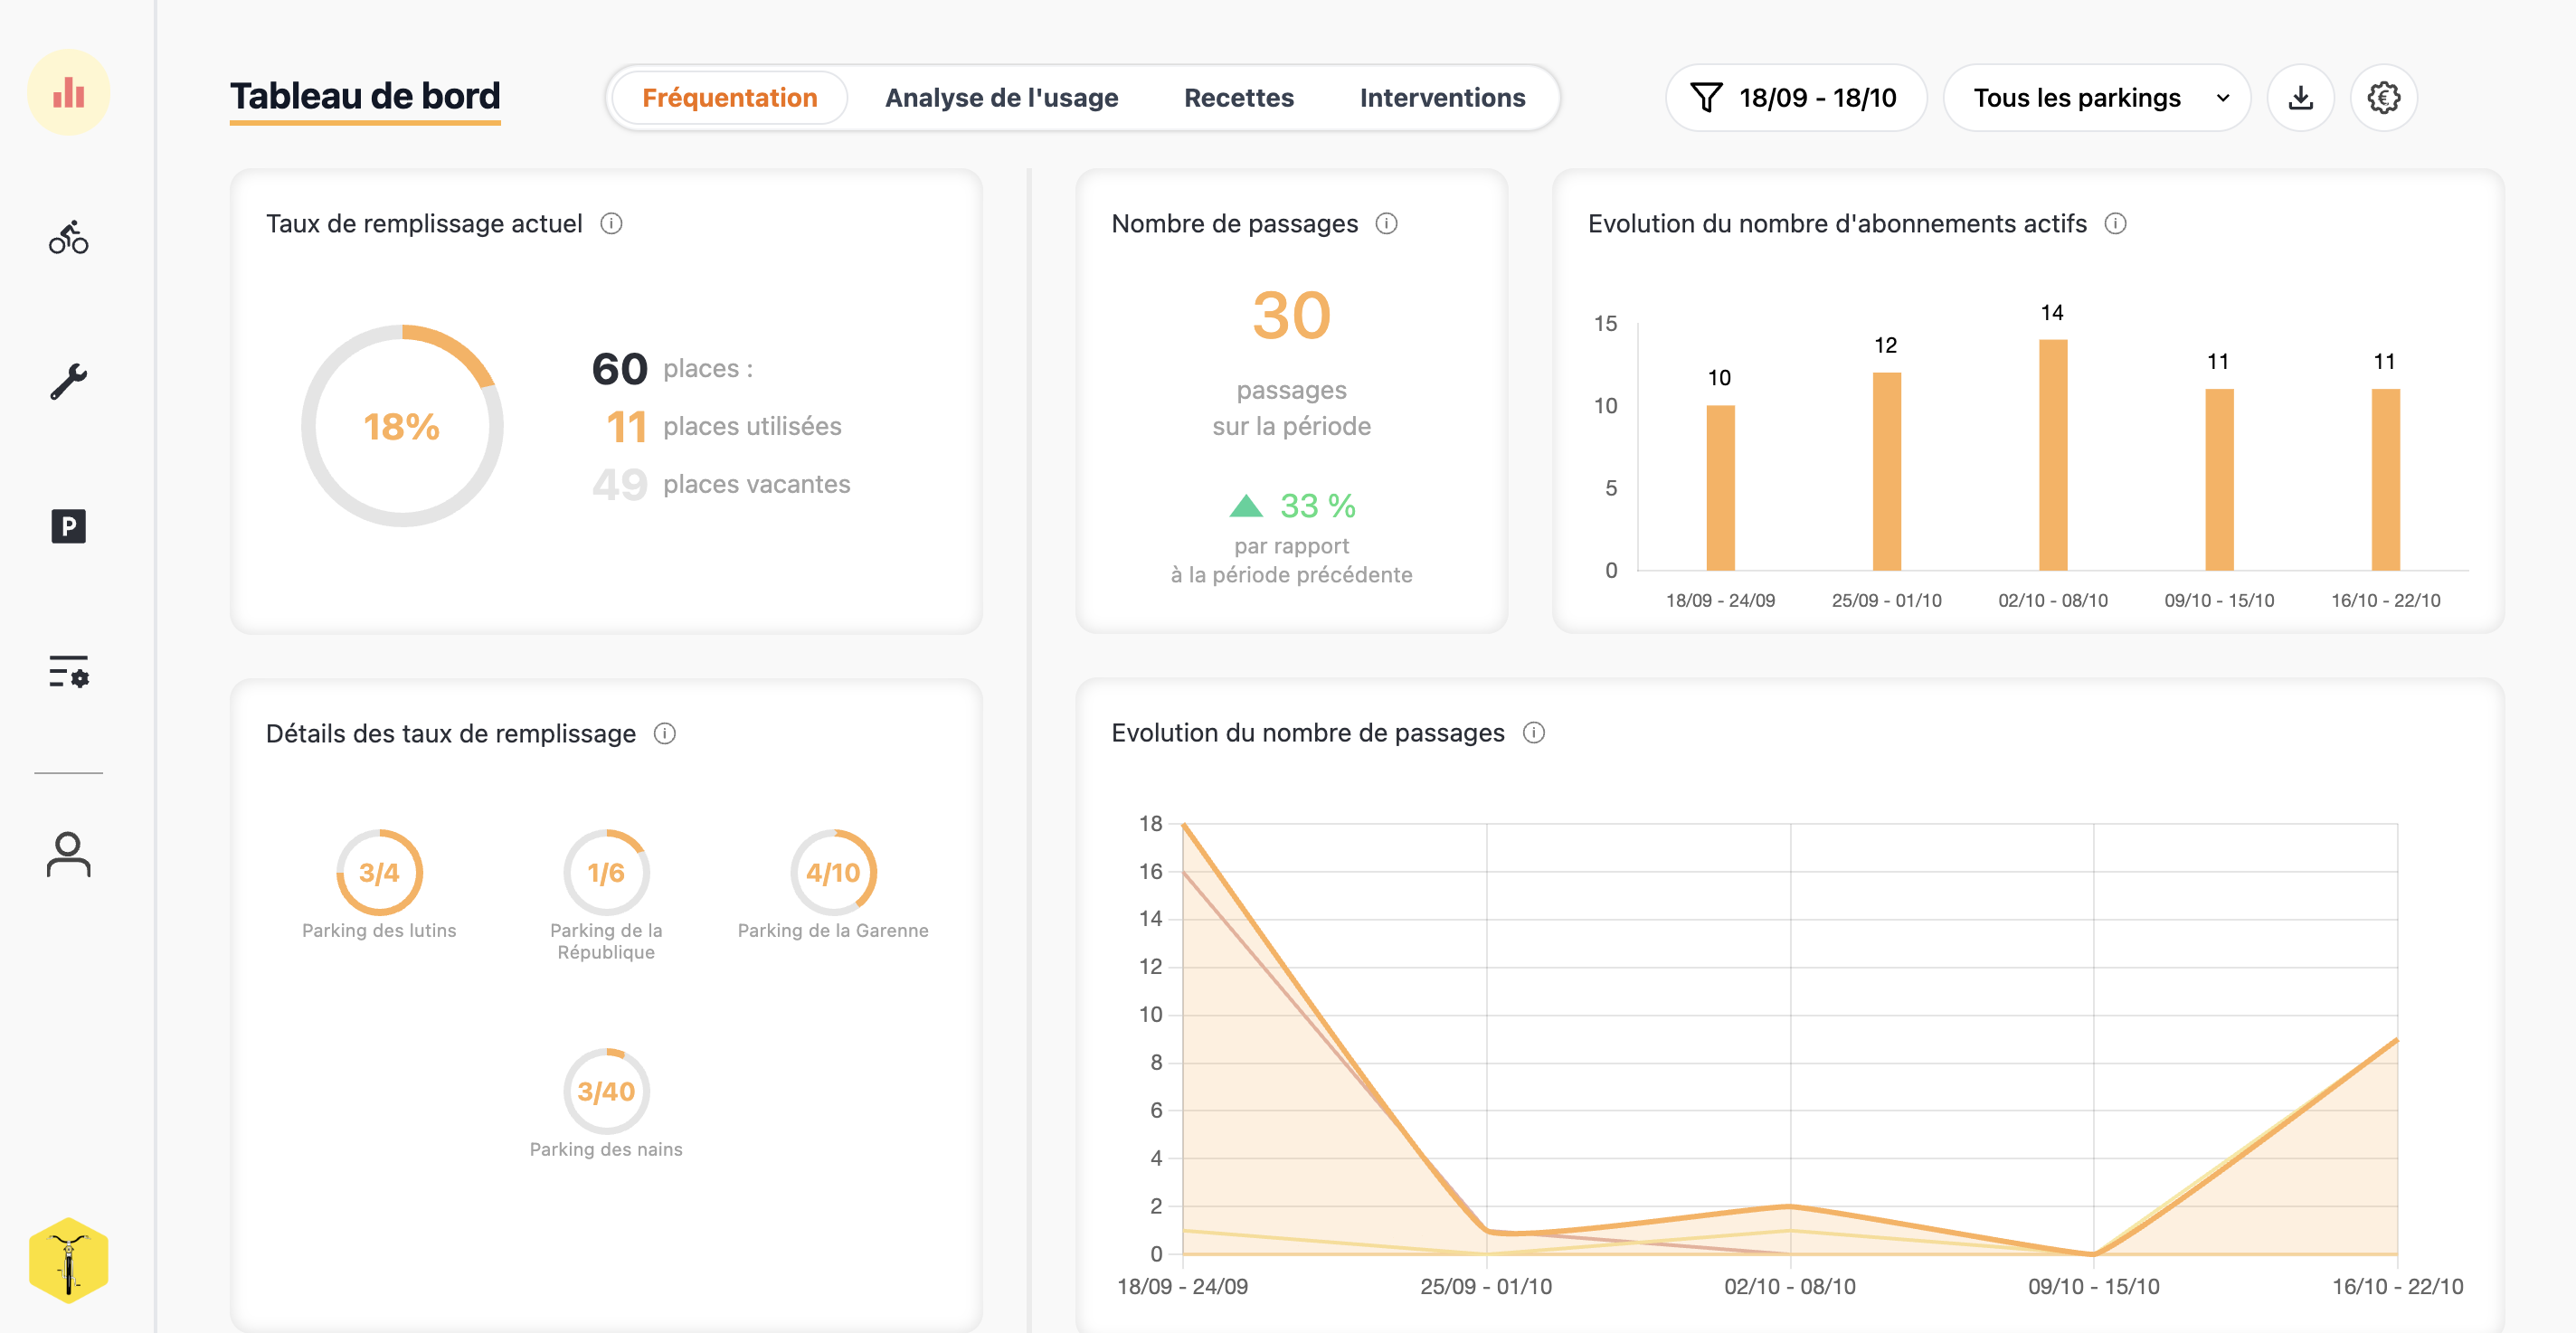
Task: Open the 18/09 - 18/10 date filter
Action: tap(1795, 98)
